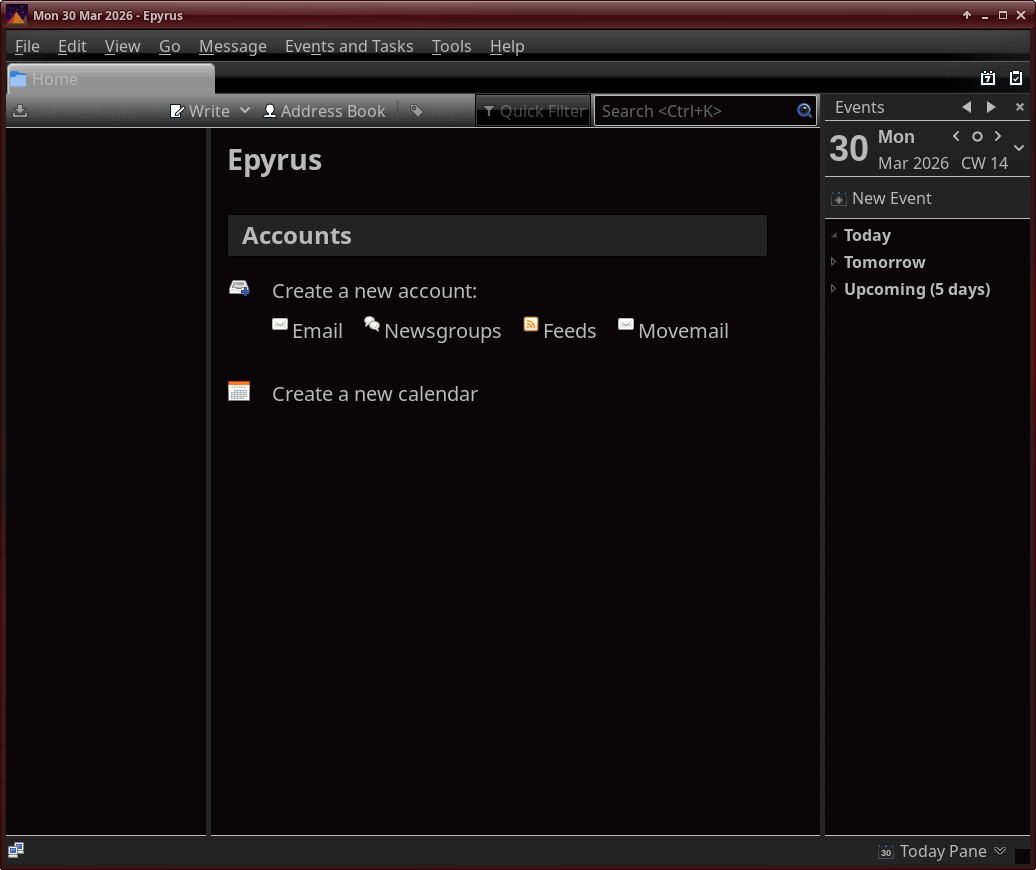Toggle the Quick Filter bar
The width and height of the screenshot is (1036, 870).
(x=534, y=111)
